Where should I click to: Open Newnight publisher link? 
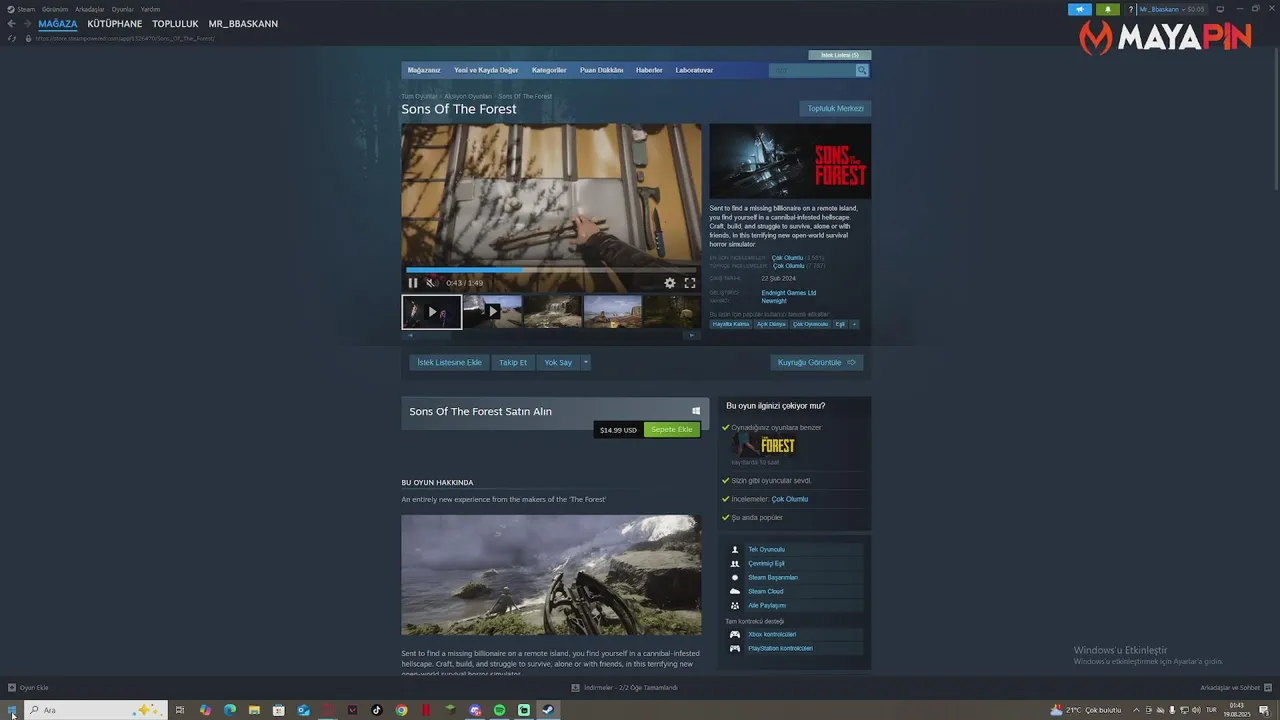coord(774,301)
